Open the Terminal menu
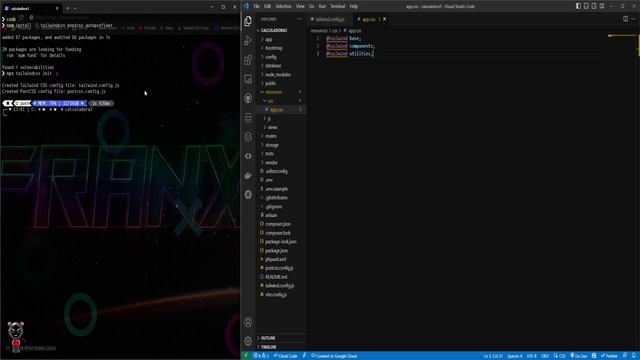640x360 pixels. tap(338, 6)
